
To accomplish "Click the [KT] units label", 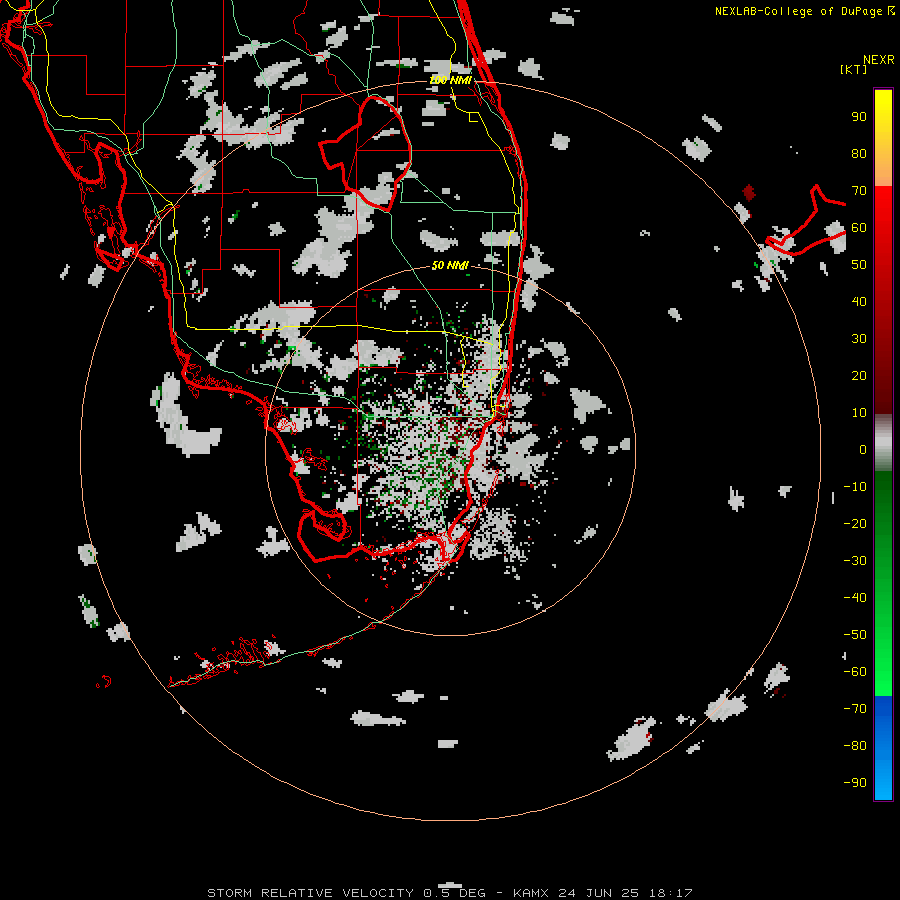I will (x=853, y=69).
